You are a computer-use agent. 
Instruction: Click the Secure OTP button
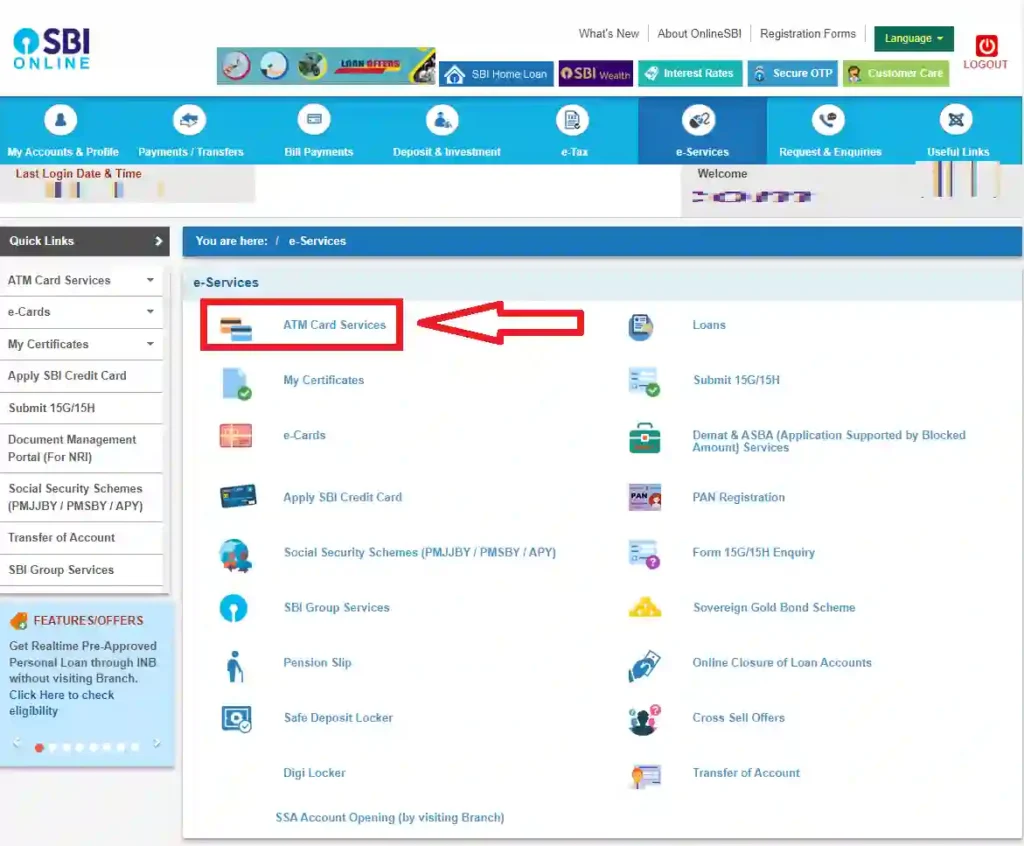[x=792, y=73]
